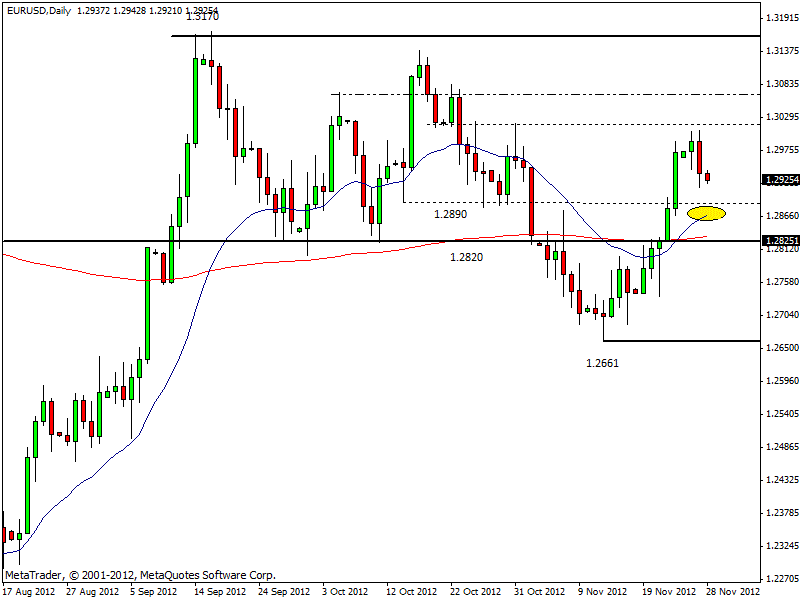Viewport: 800px width, 600px height.
Task: Click 22 Oct 2012 on the time axis
Action: 474,591
